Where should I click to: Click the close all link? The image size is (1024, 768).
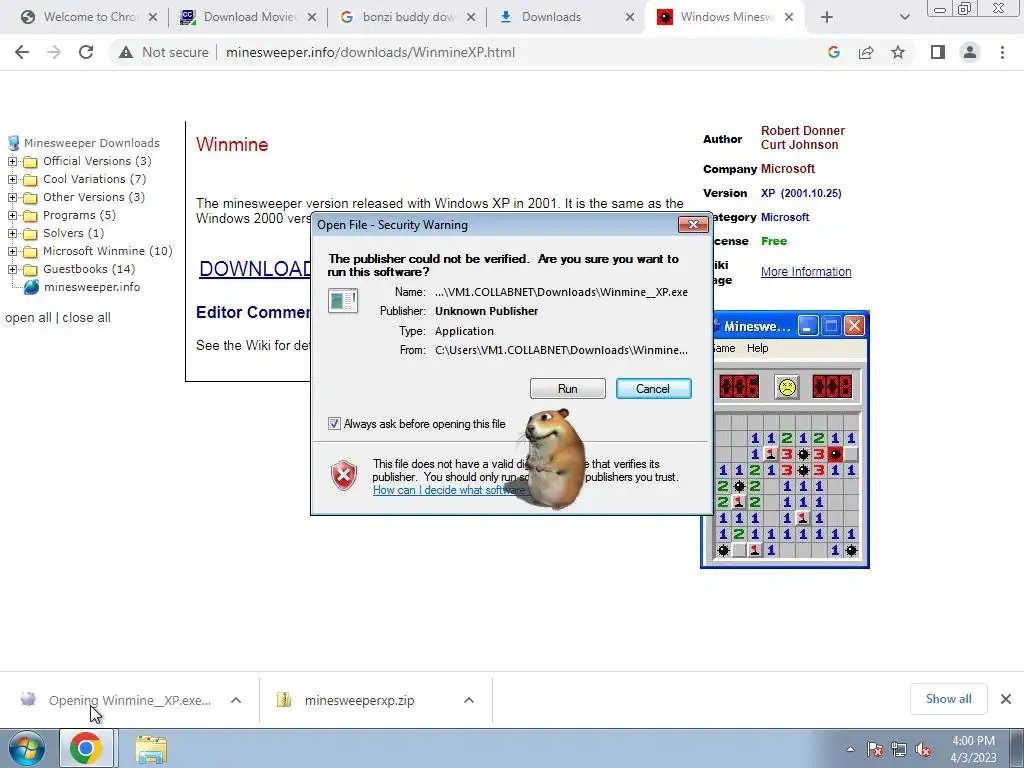click(x=86, y=317)
